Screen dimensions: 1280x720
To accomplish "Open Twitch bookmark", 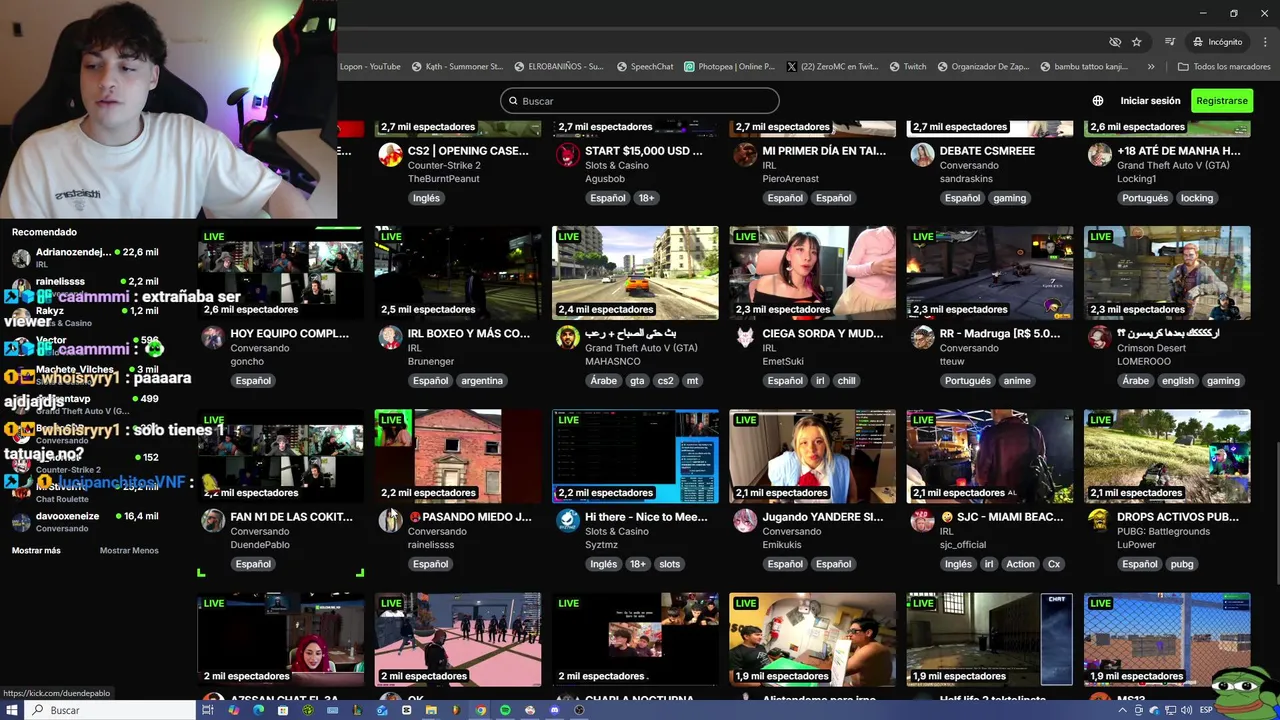I will pos(908,67).
